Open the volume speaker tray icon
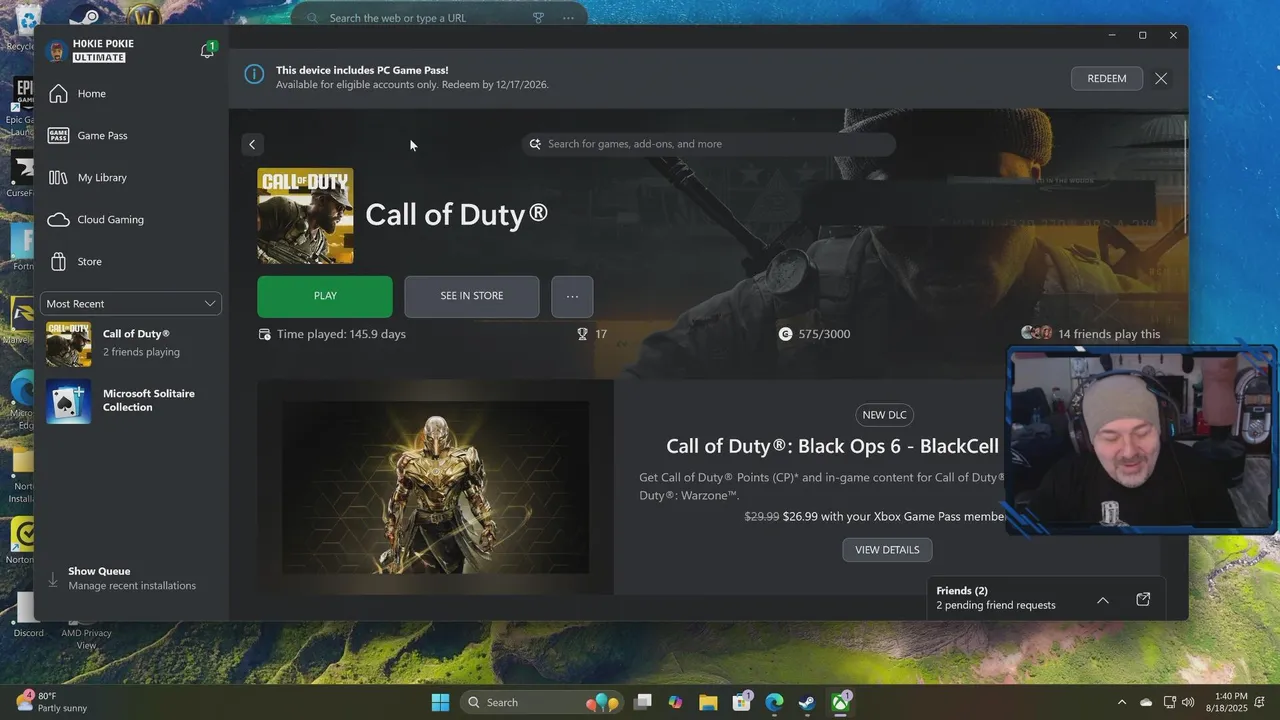Viewport: 1280px width, 720px height. (x=1188, y=702)
